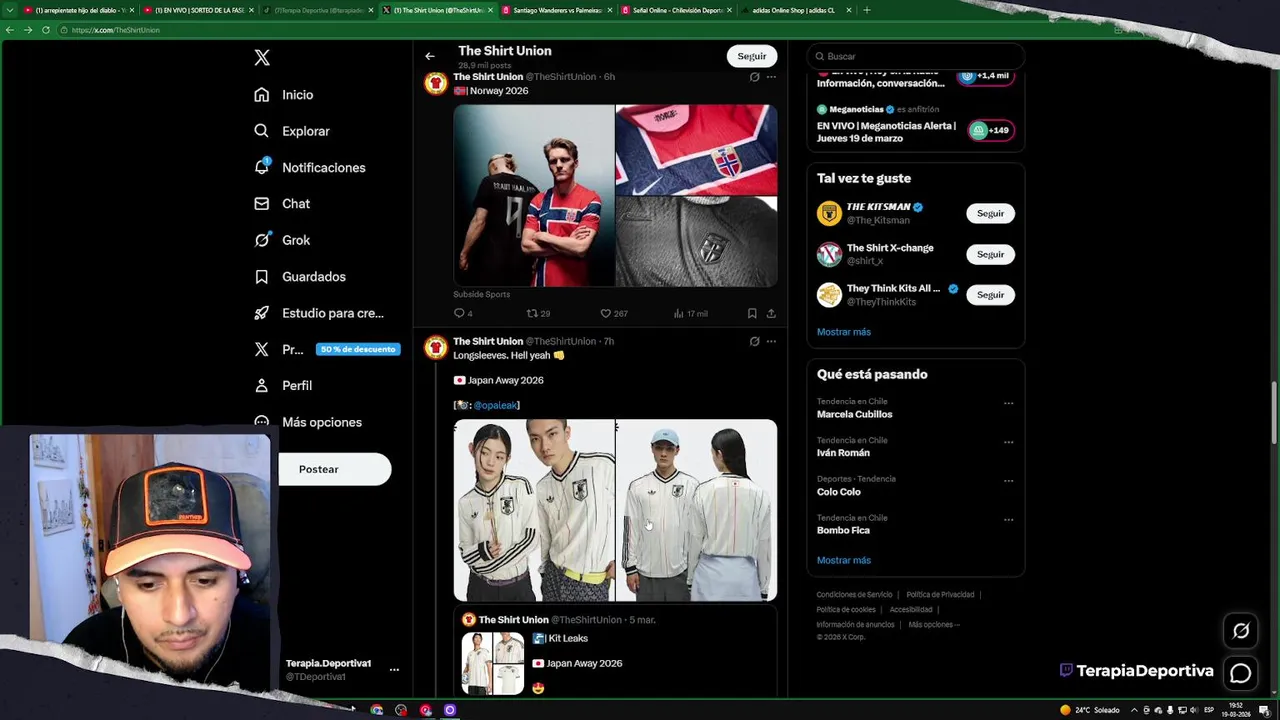
Task: Click the back arrow beside The Shirt Union
Action: click(x=429, y=56)
